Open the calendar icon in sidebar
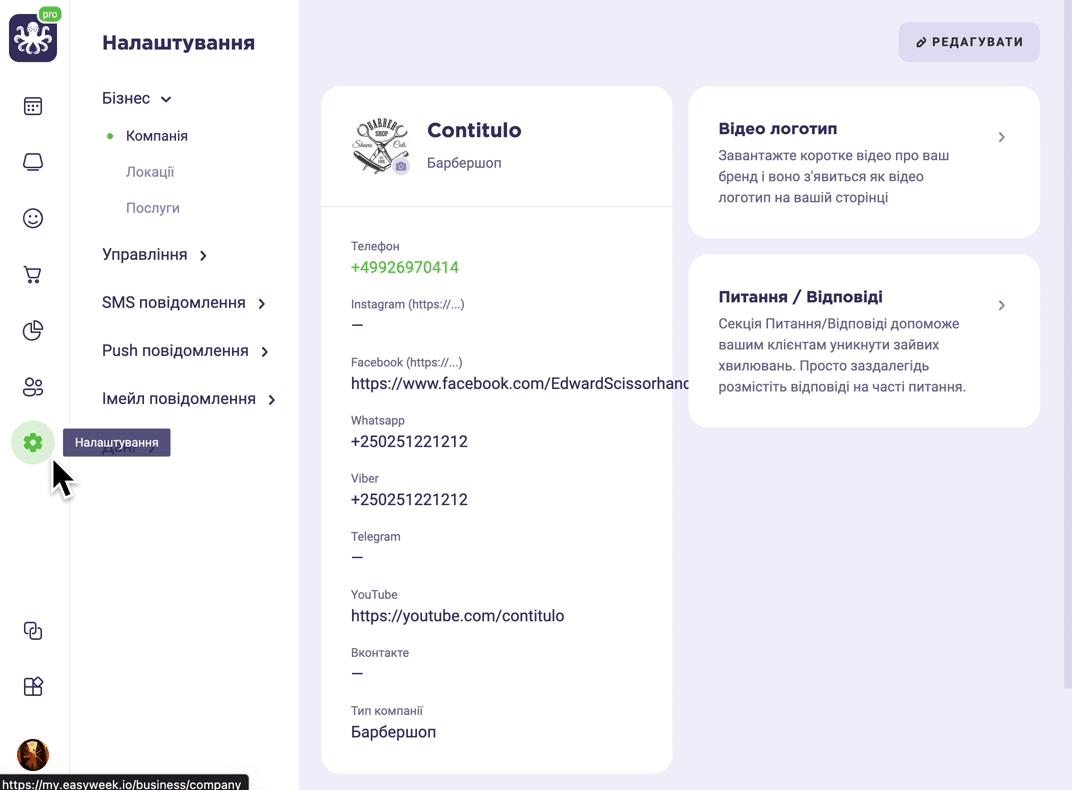 (x=33, y=106)
